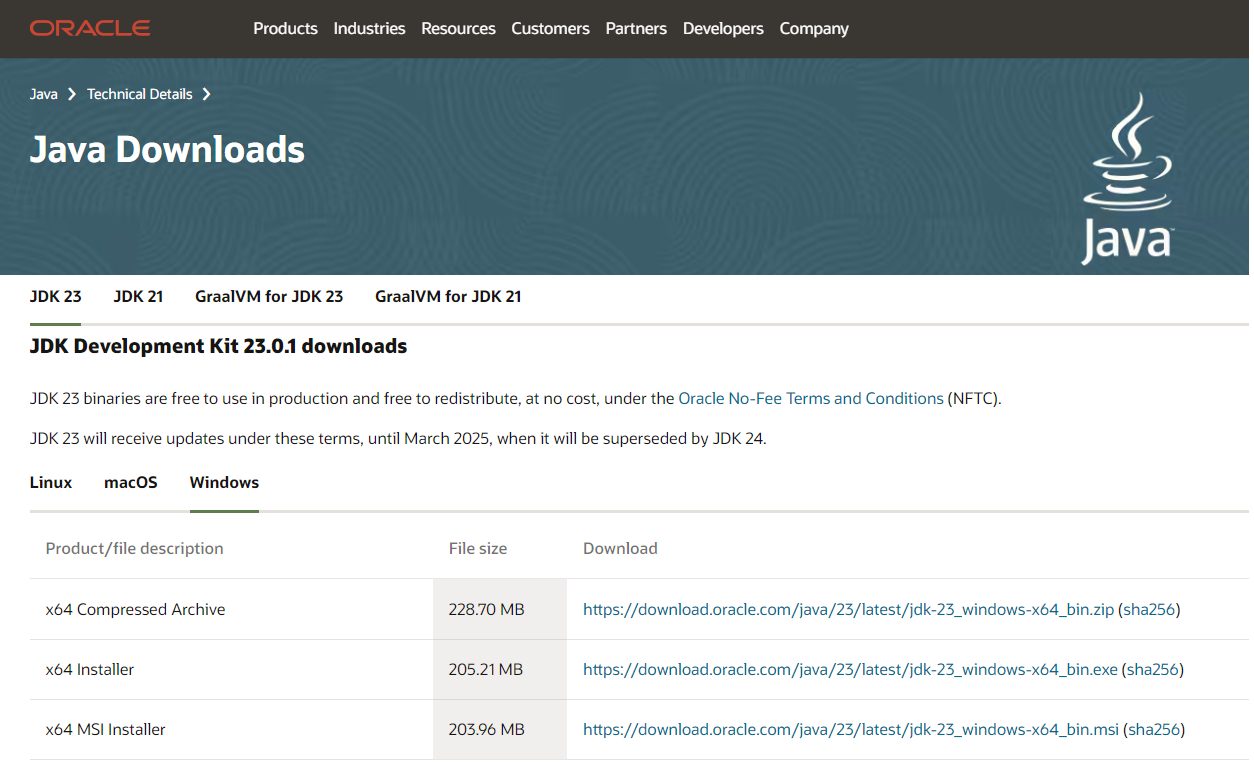The height and width of the screenshot is (777, 1254).
Task: Open the Resources navigation menu
Action: 458,28
